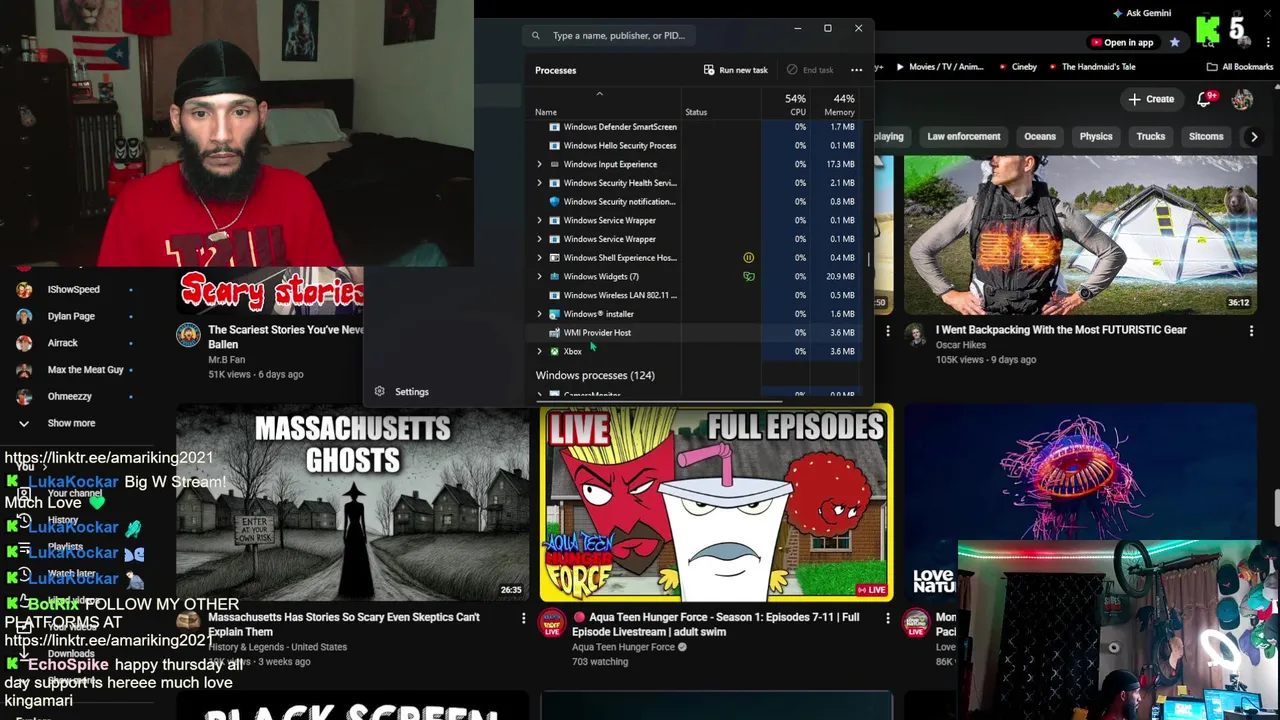Open menu for Backpacking FUTURISTIC Gear video
This screenshot has height=720, width=1280.
1251,331
